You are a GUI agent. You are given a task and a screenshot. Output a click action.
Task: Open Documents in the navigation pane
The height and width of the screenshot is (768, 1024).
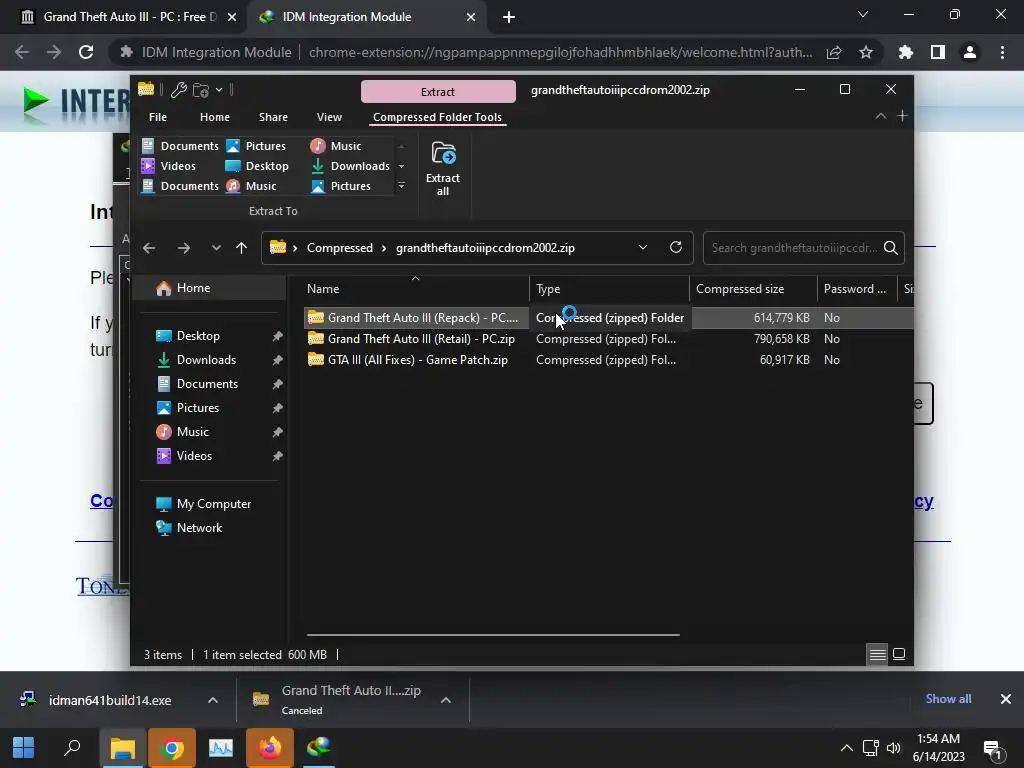207,384
